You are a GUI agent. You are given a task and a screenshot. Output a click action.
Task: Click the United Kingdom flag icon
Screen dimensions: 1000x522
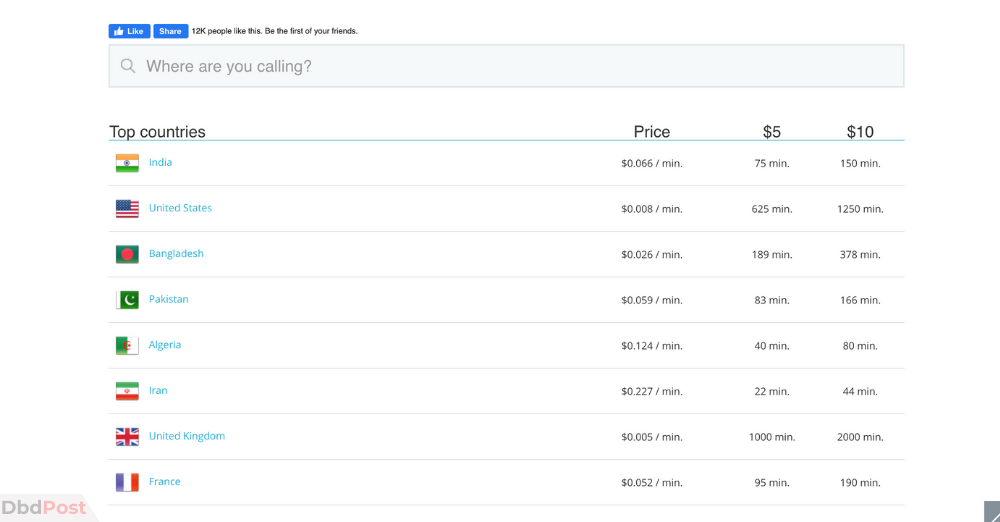click(x=127, y=437)
